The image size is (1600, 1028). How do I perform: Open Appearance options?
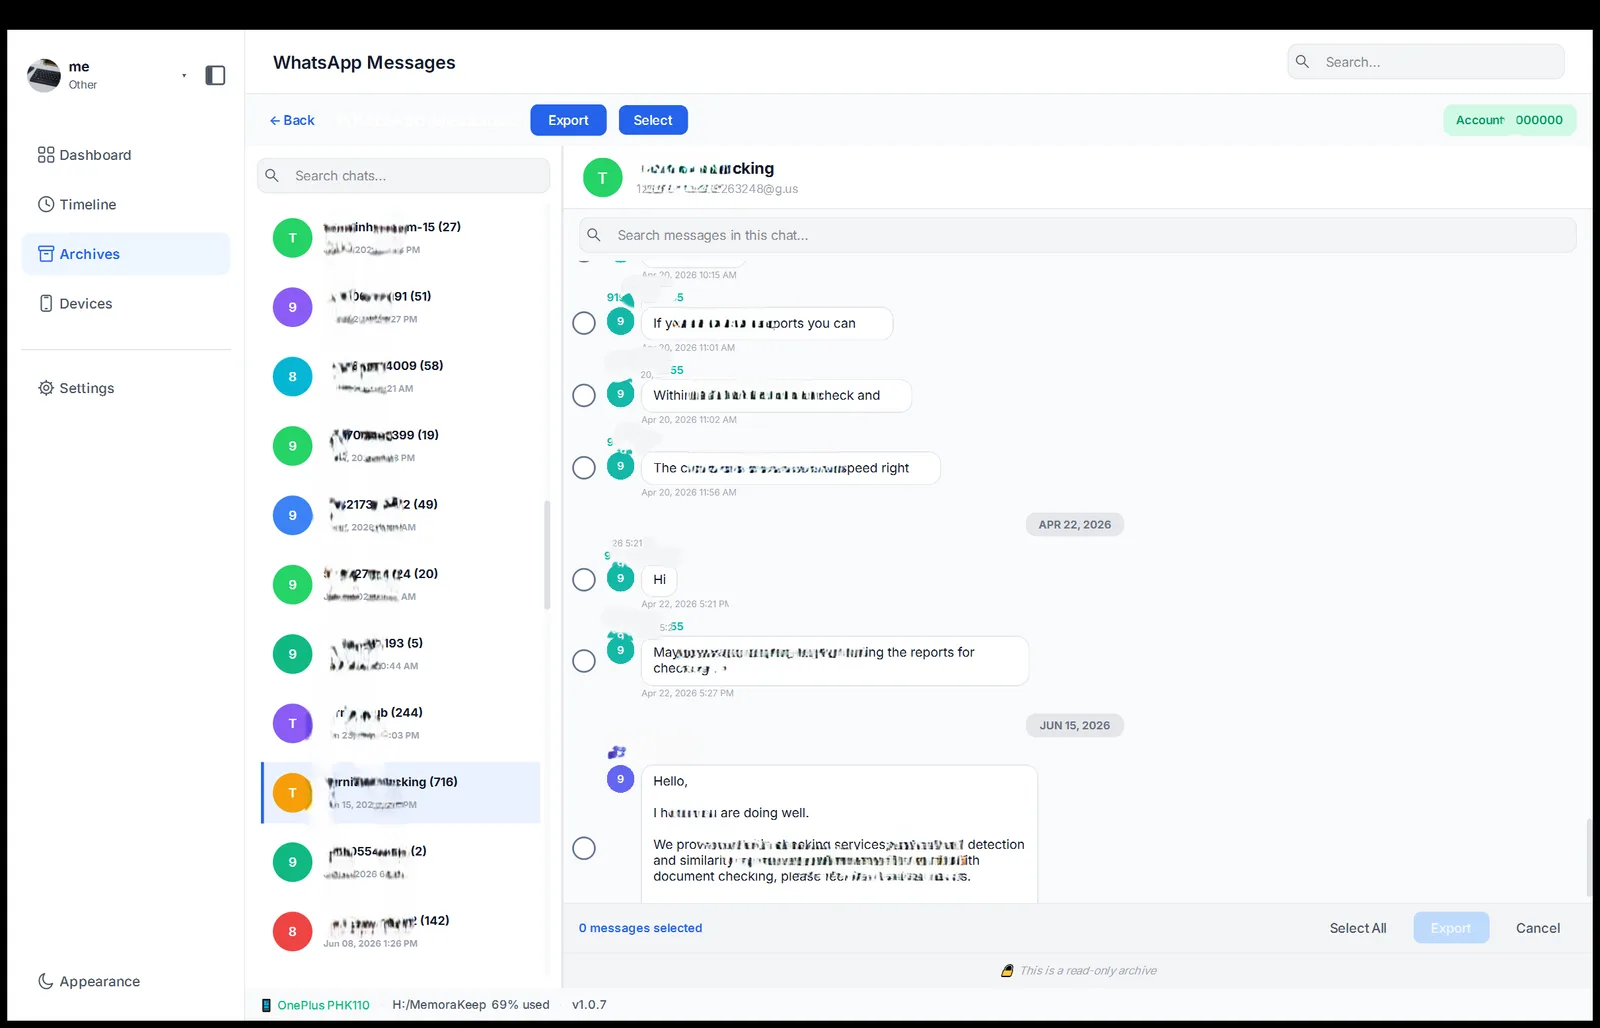tap(126, 981)
